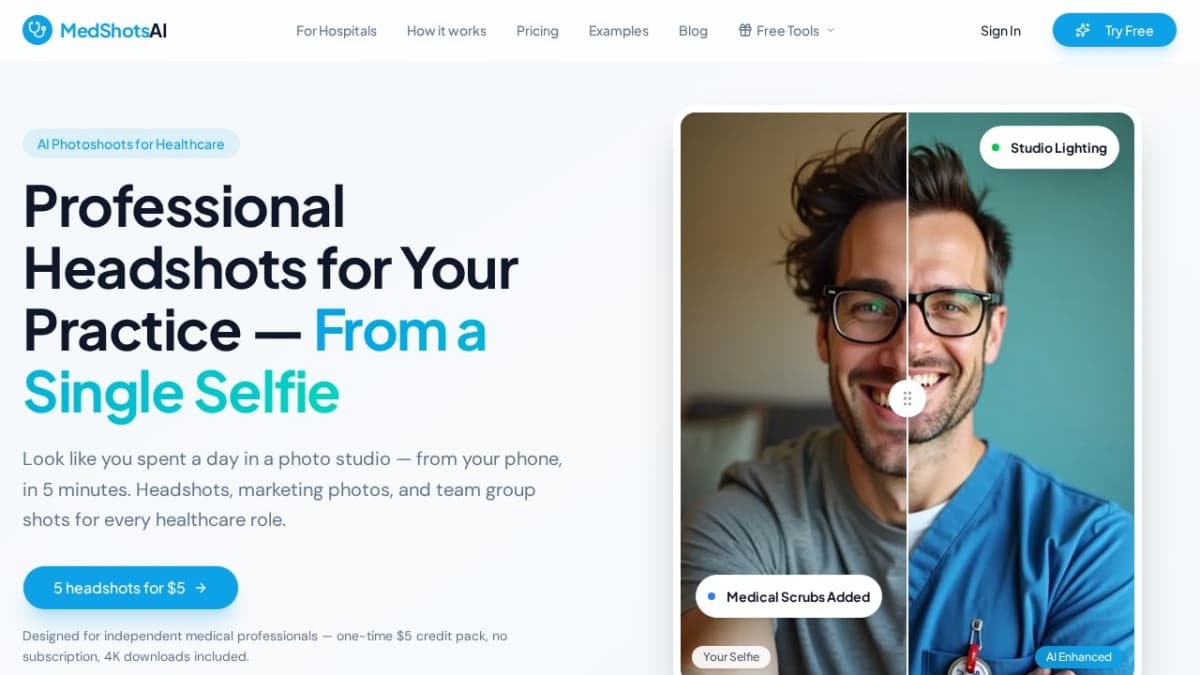Image resolution: width=1200 pixels, height=675 pixels.
Task: Expand the Free Tools dropdown chevron
Action: click(x=830, y=30)
